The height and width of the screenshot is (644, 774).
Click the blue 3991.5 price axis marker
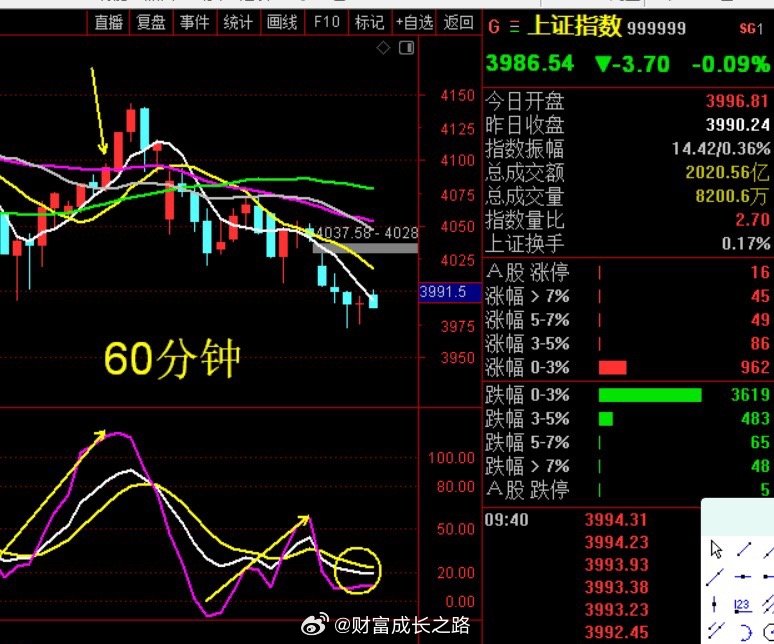(449, 292)
